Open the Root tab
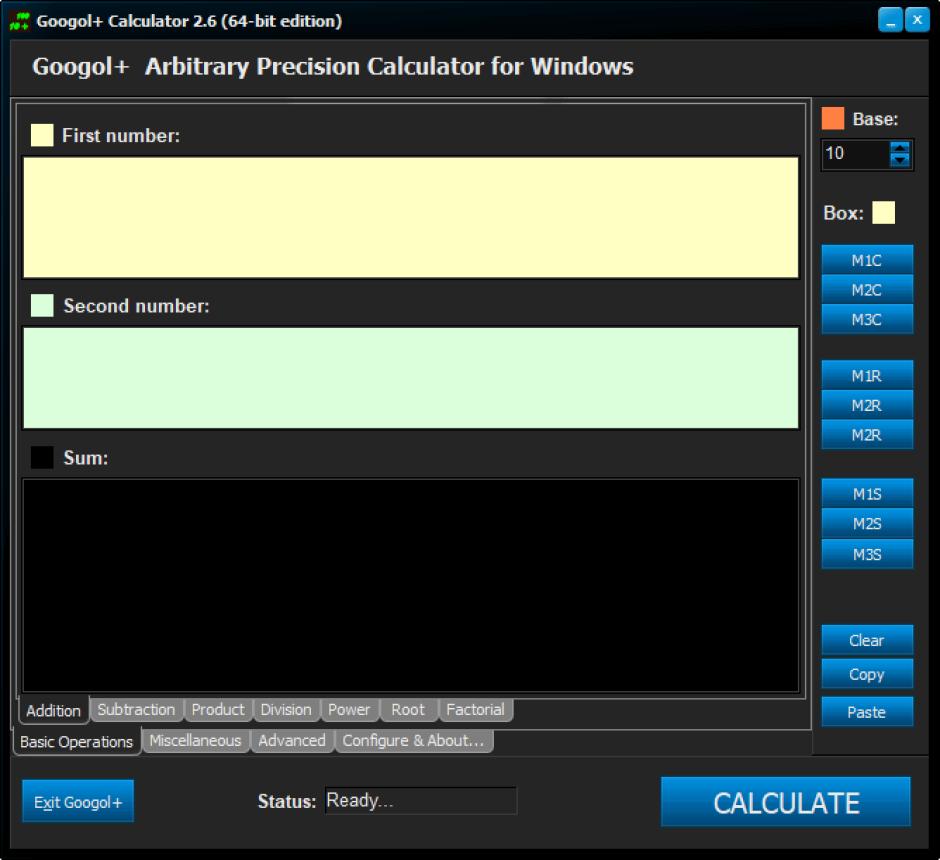The width and height of the screenshot is (940, 860). tap(408, 710)
